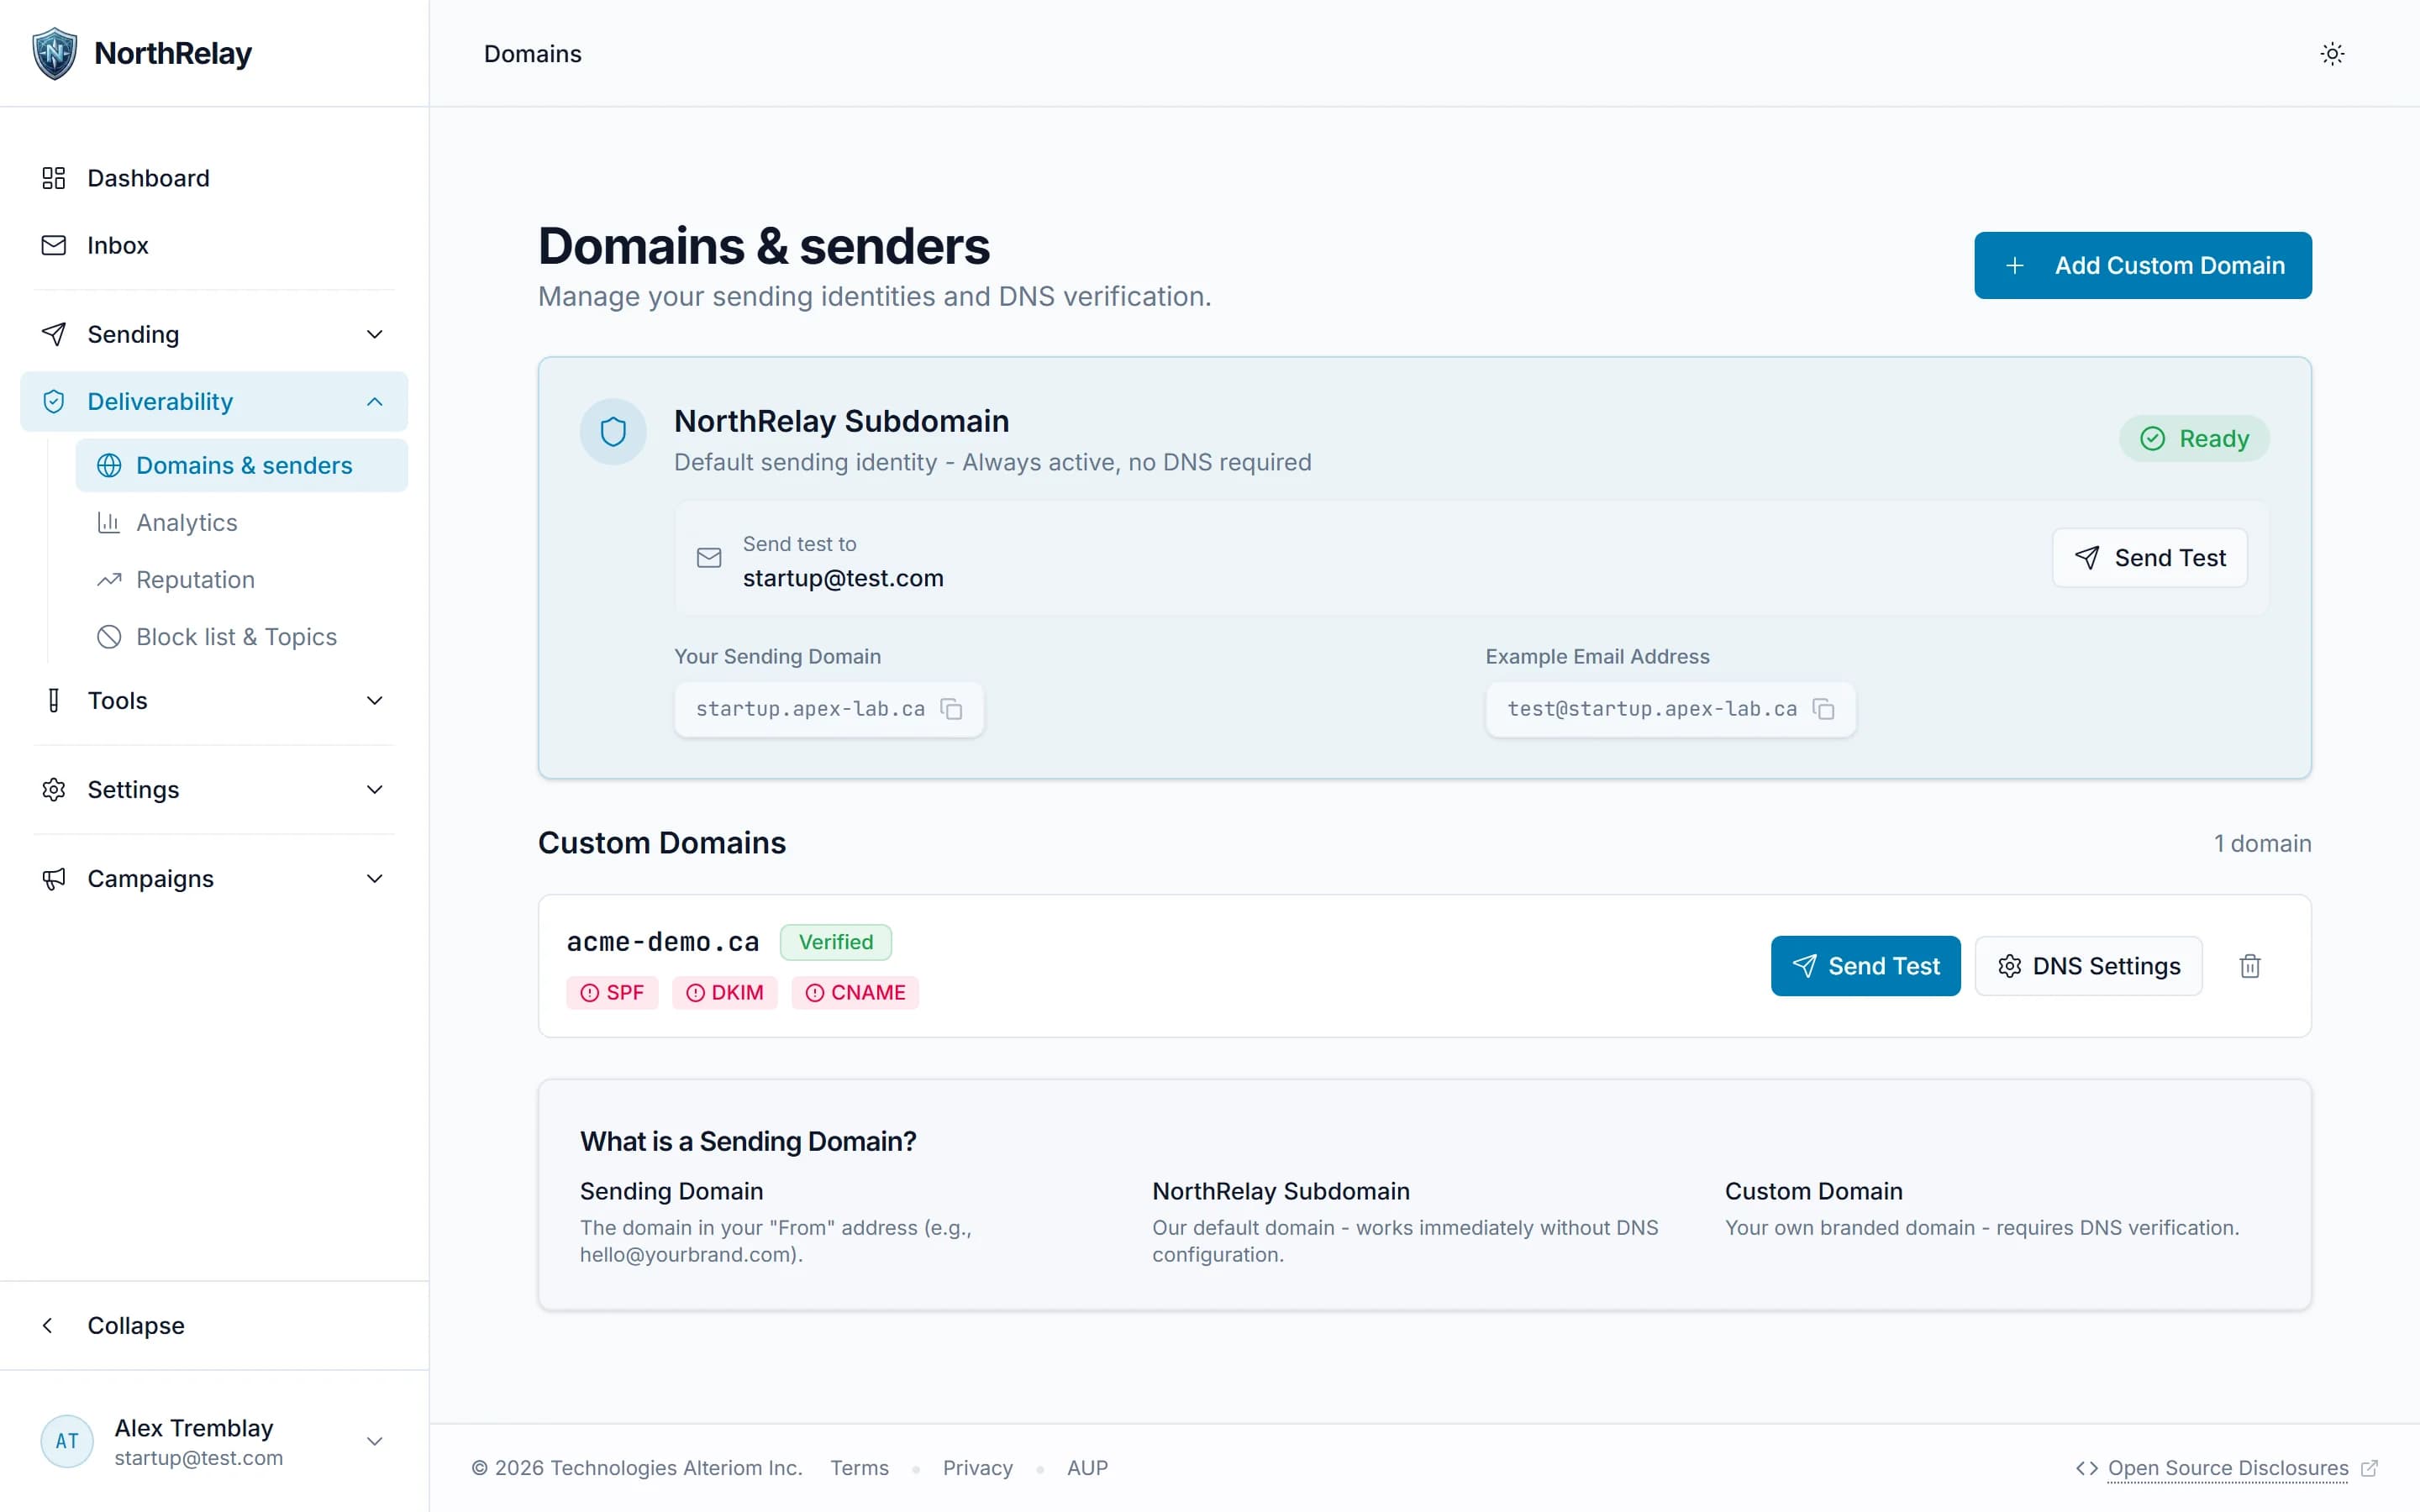Open DNS Settings for acme-demo.ca
This screenshot has height=1512, width=2420.
pos(2088,966)
